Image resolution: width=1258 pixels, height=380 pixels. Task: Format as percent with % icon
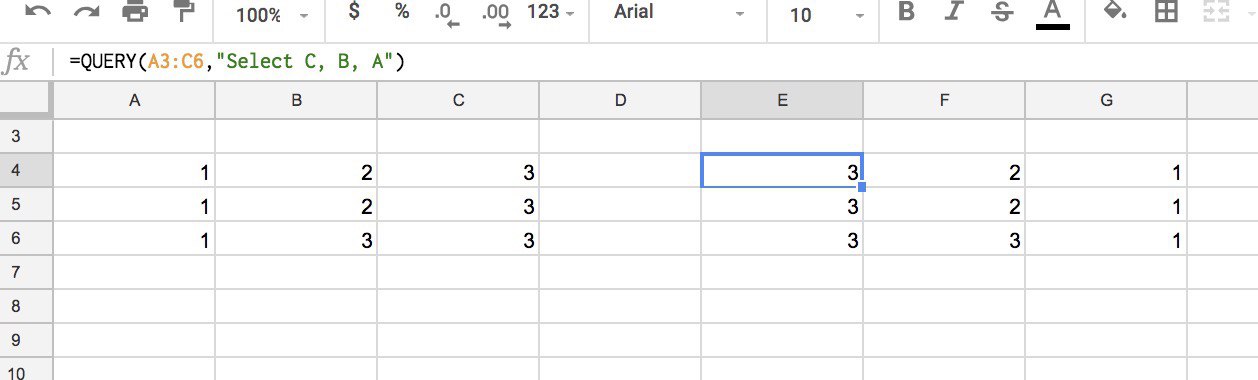[x=402, y=13]
